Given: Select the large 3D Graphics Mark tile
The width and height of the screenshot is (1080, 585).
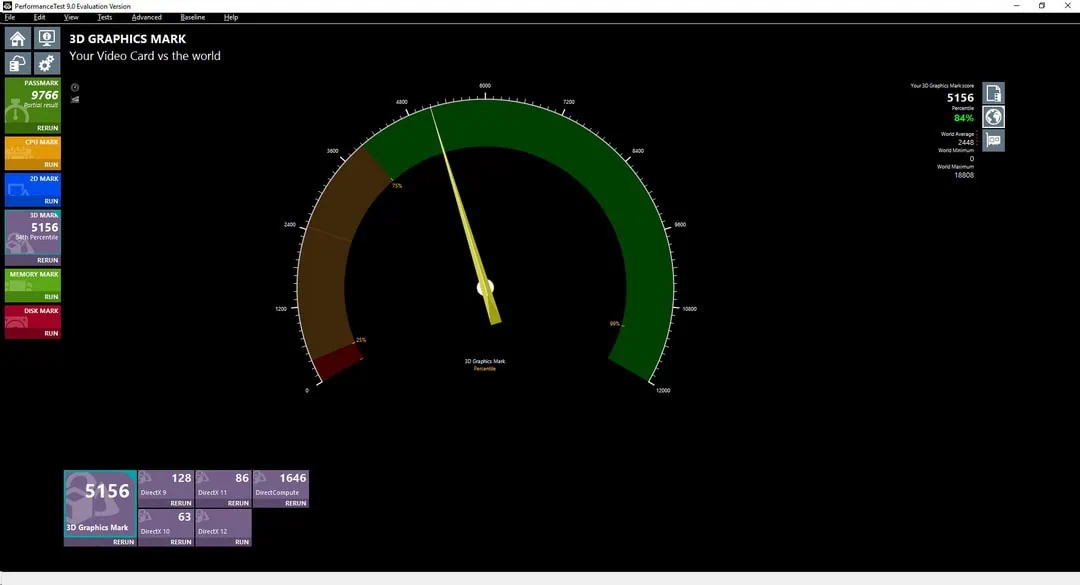Looking at the screenshot, I should pyautogui.click(x=100, y=505).
